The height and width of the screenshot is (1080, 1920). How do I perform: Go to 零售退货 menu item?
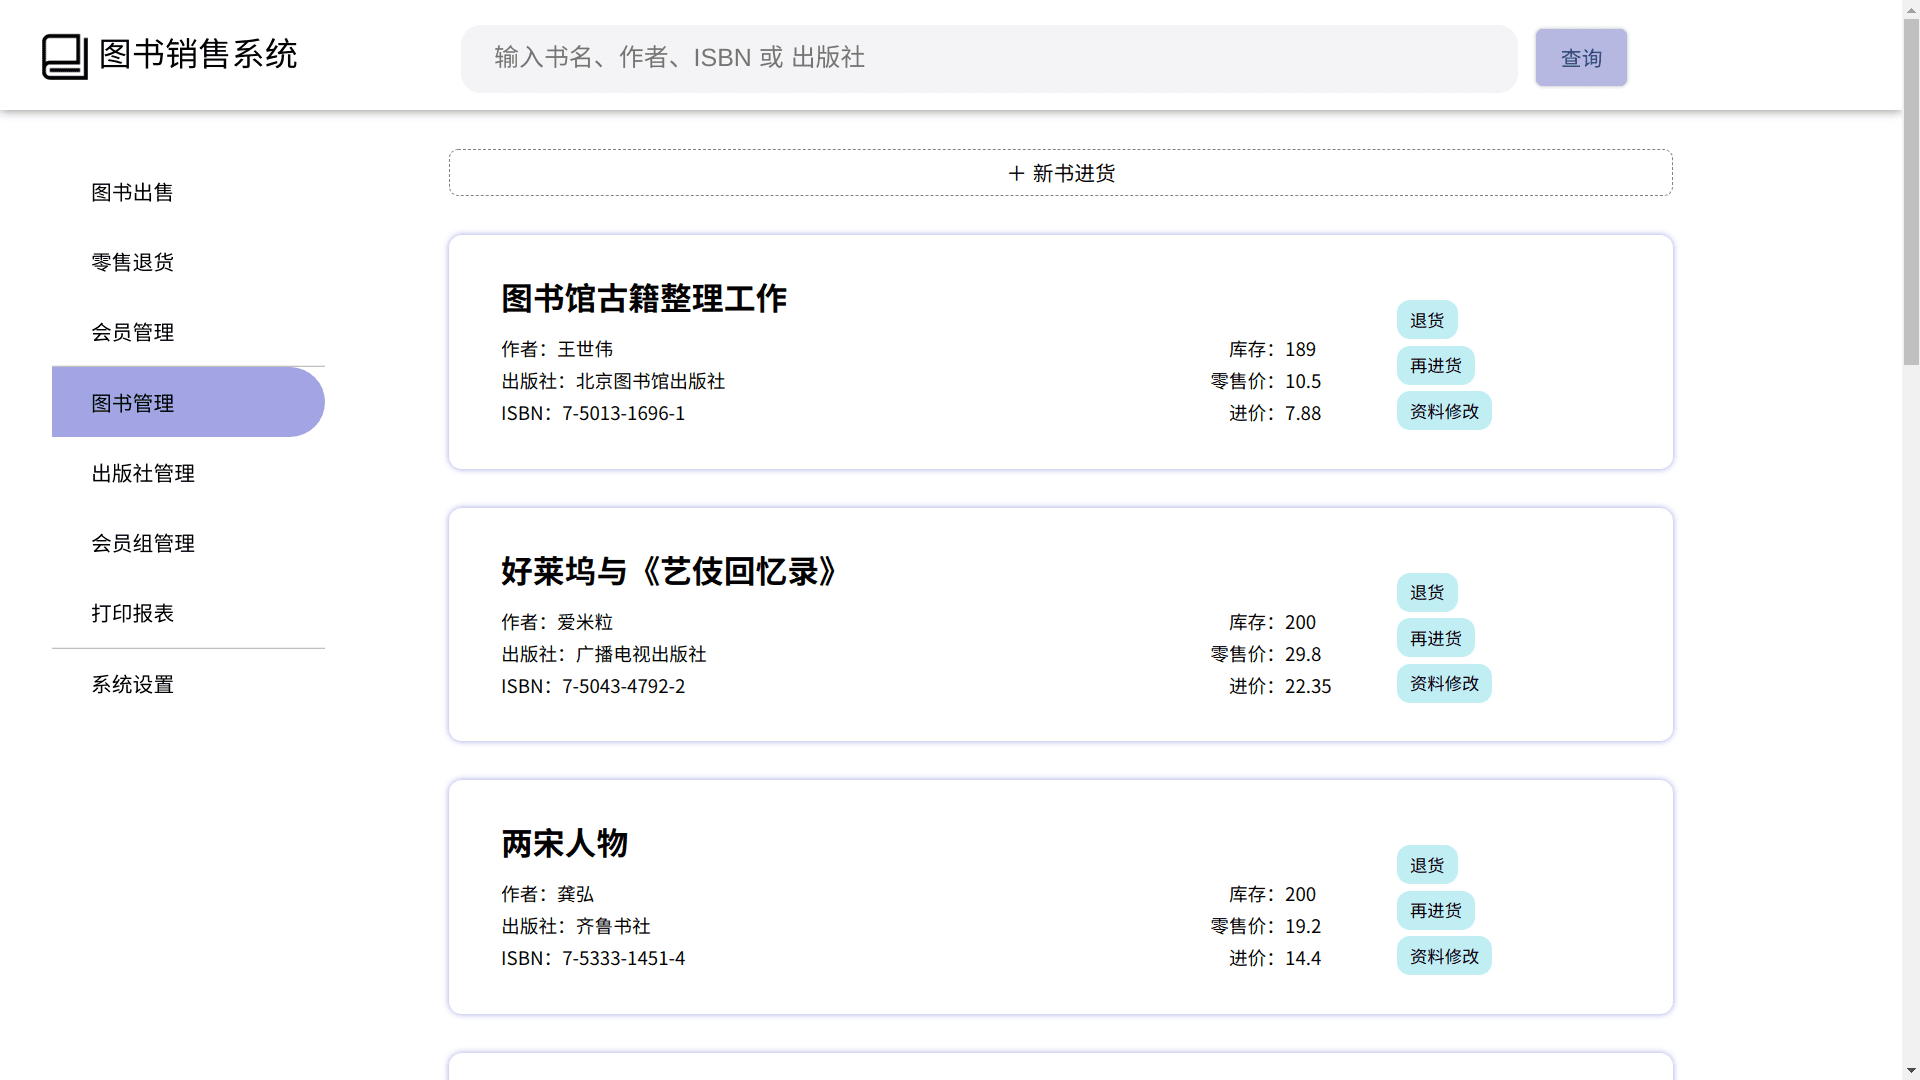pyautogui.click(x=133, y=262)
